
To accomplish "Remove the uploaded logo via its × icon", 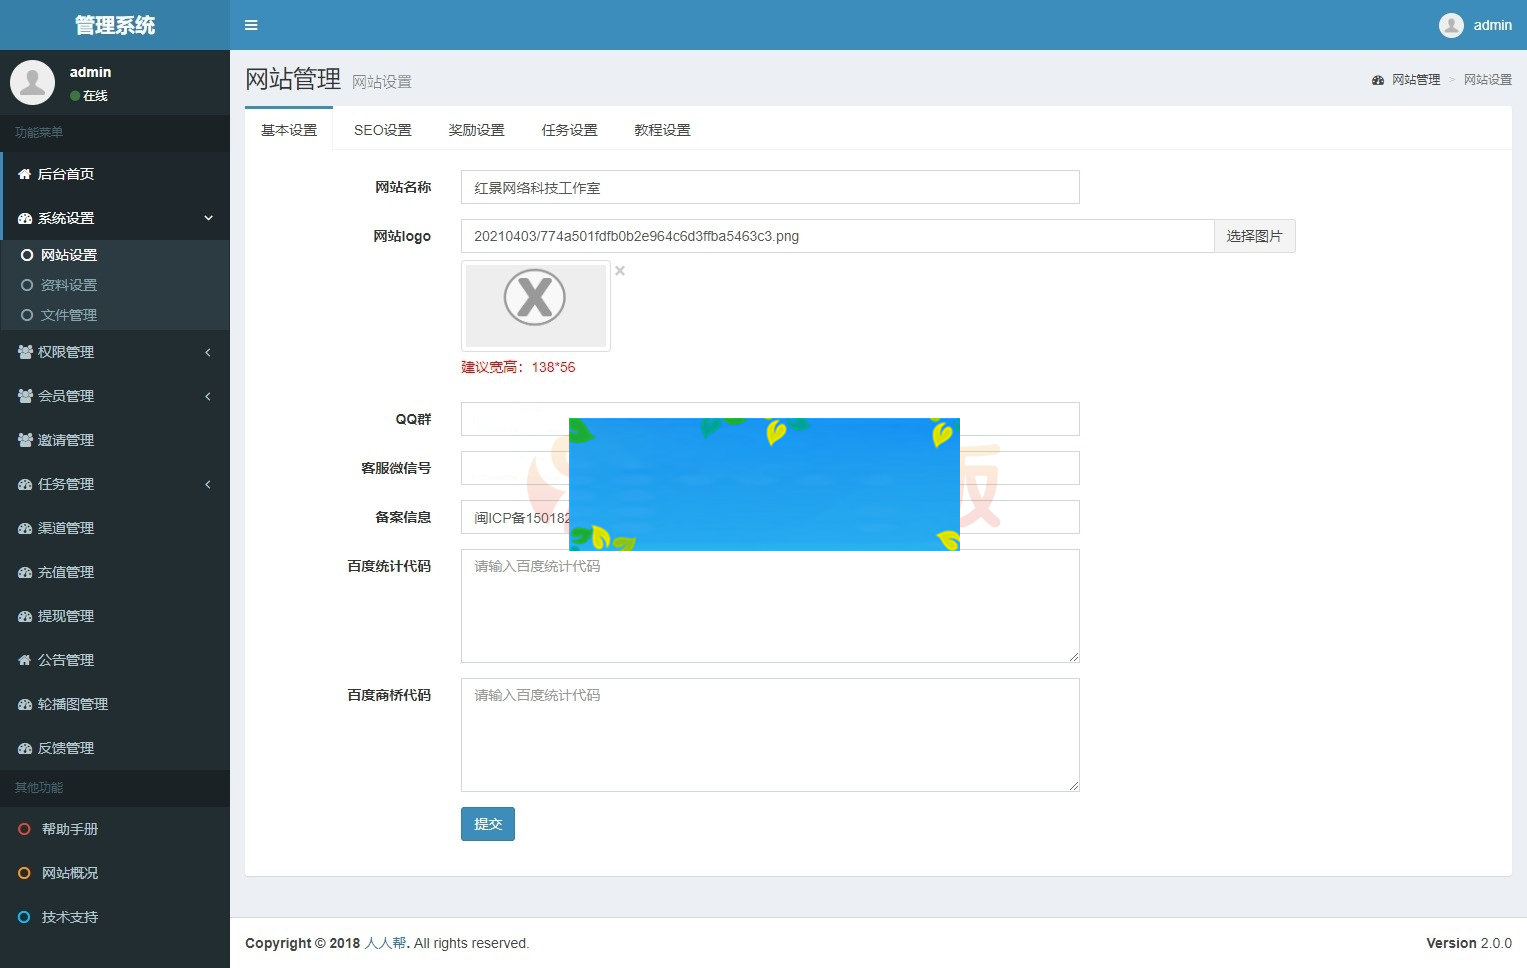I will (620, 270).
